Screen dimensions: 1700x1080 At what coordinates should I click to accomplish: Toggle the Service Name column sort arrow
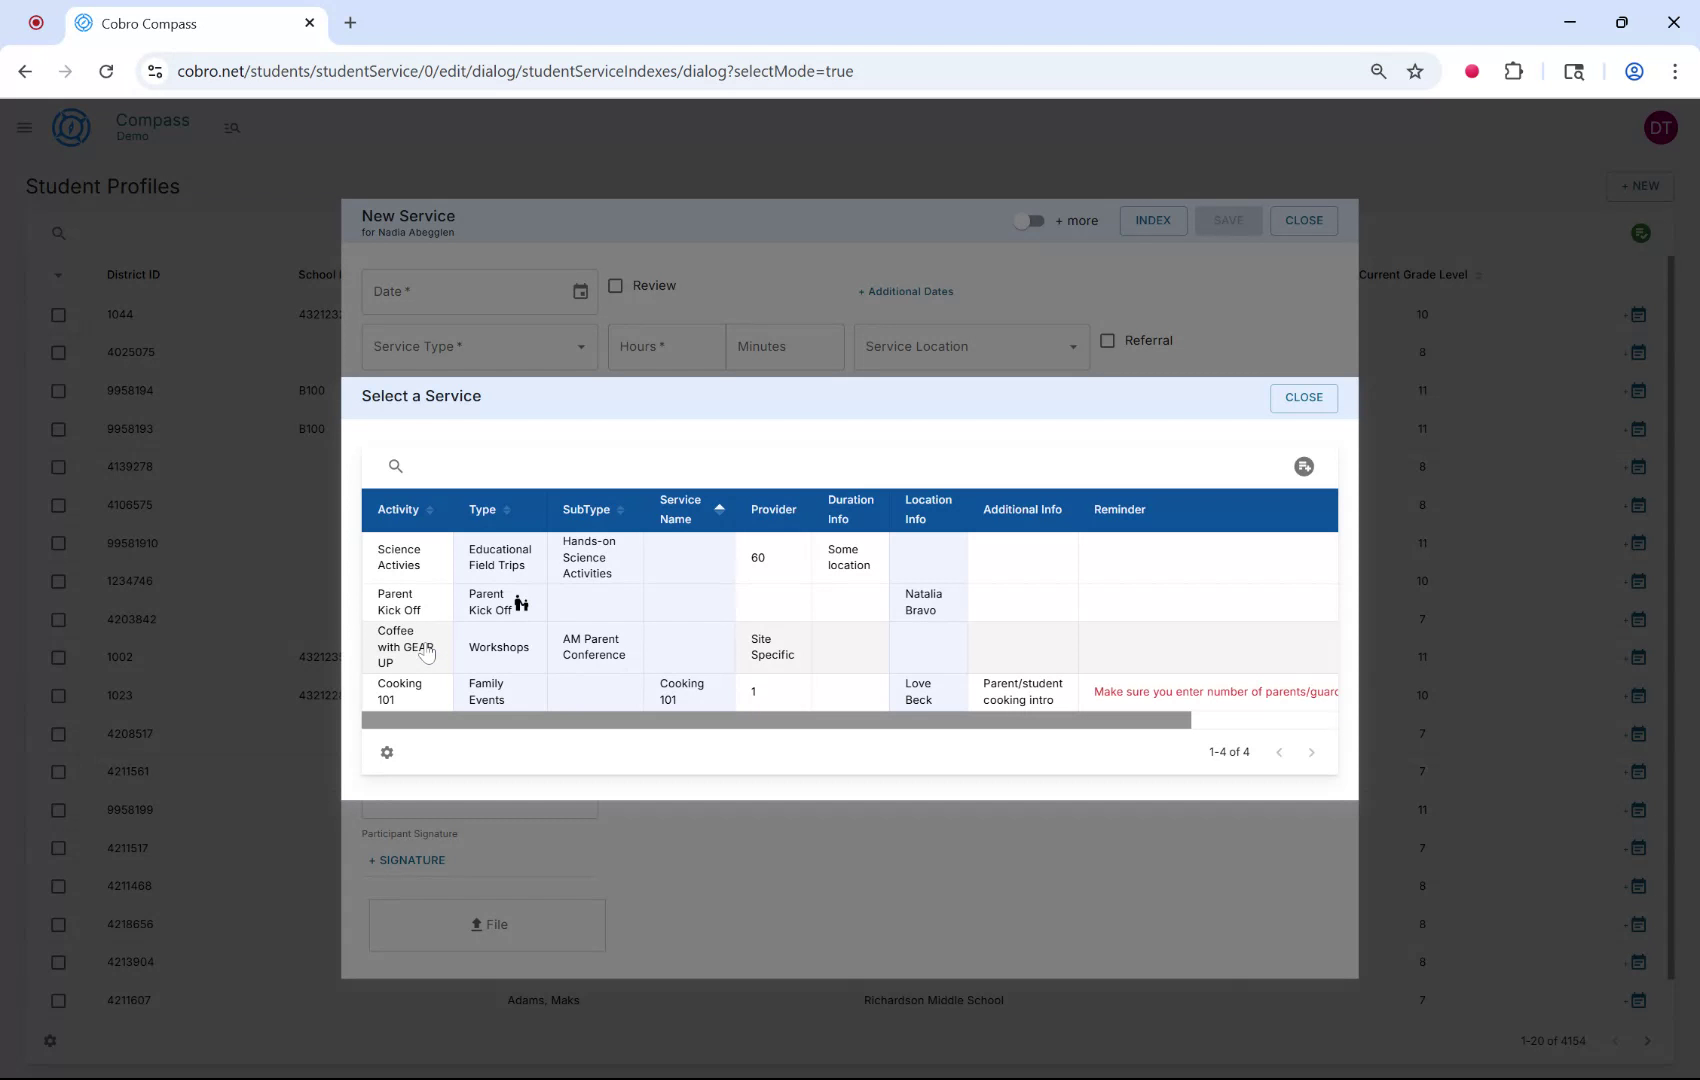pos(720,509)
